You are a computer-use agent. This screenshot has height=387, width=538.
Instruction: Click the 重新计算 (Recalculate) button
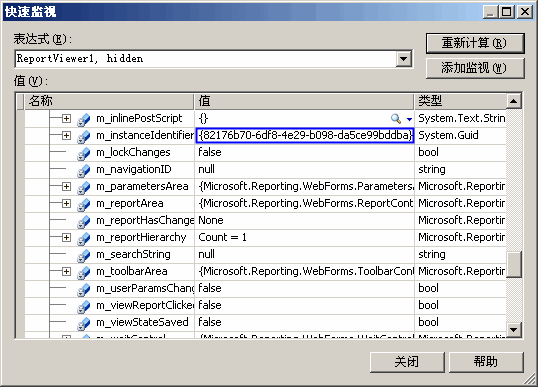point(475,43)
